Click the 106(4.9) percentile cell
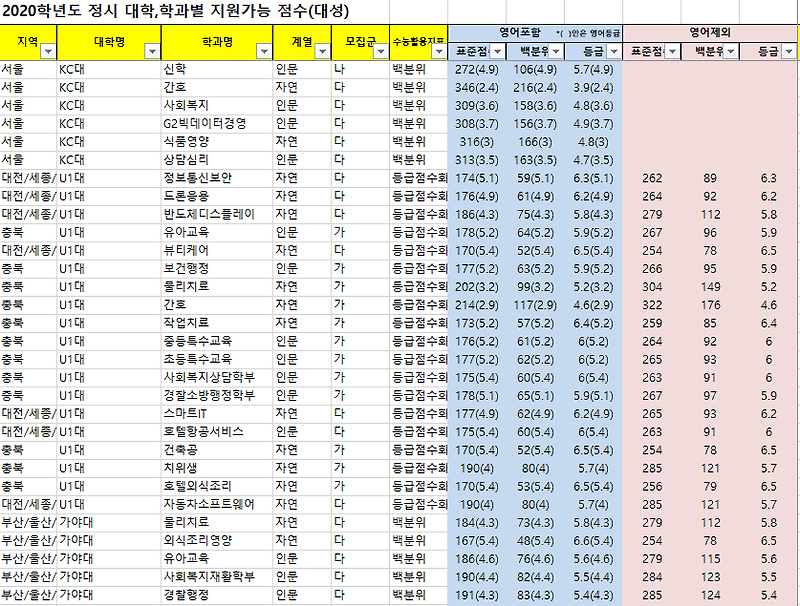800x606 pixels. click(x=535, y=69)
